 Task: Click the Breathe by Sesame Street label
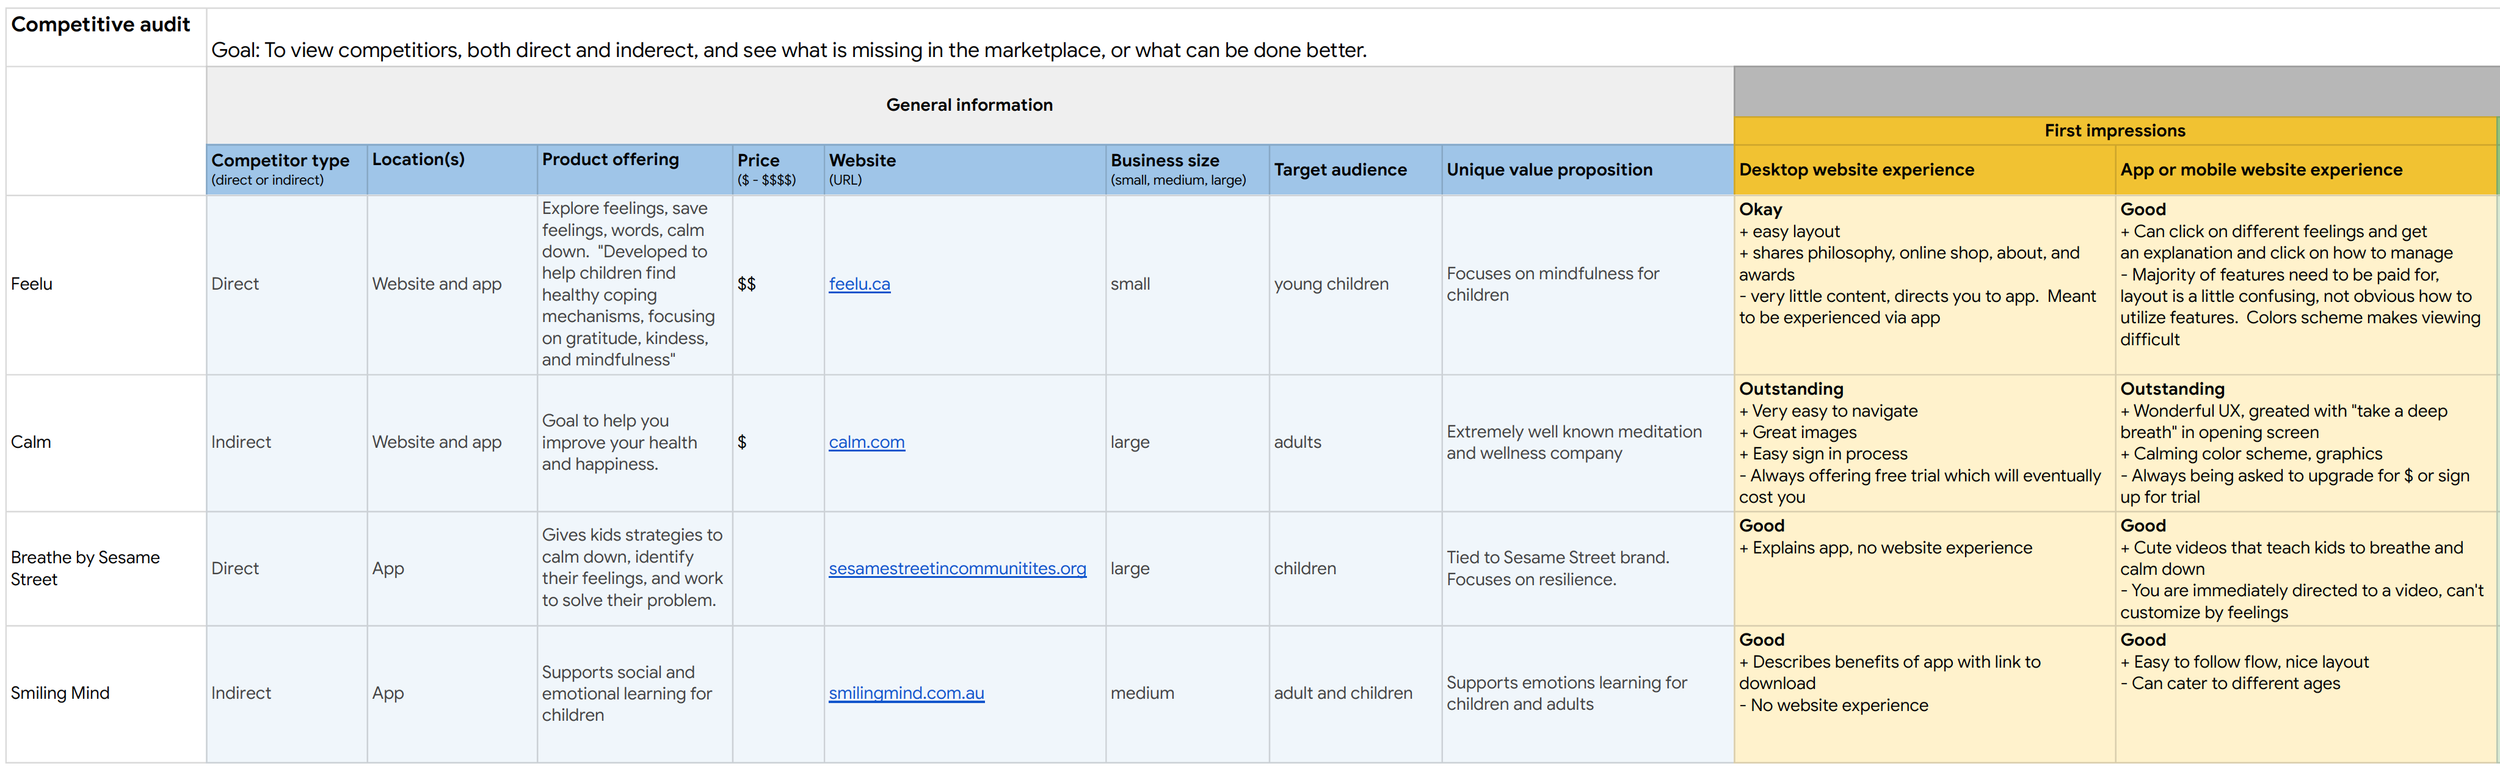tap(106, 569)
